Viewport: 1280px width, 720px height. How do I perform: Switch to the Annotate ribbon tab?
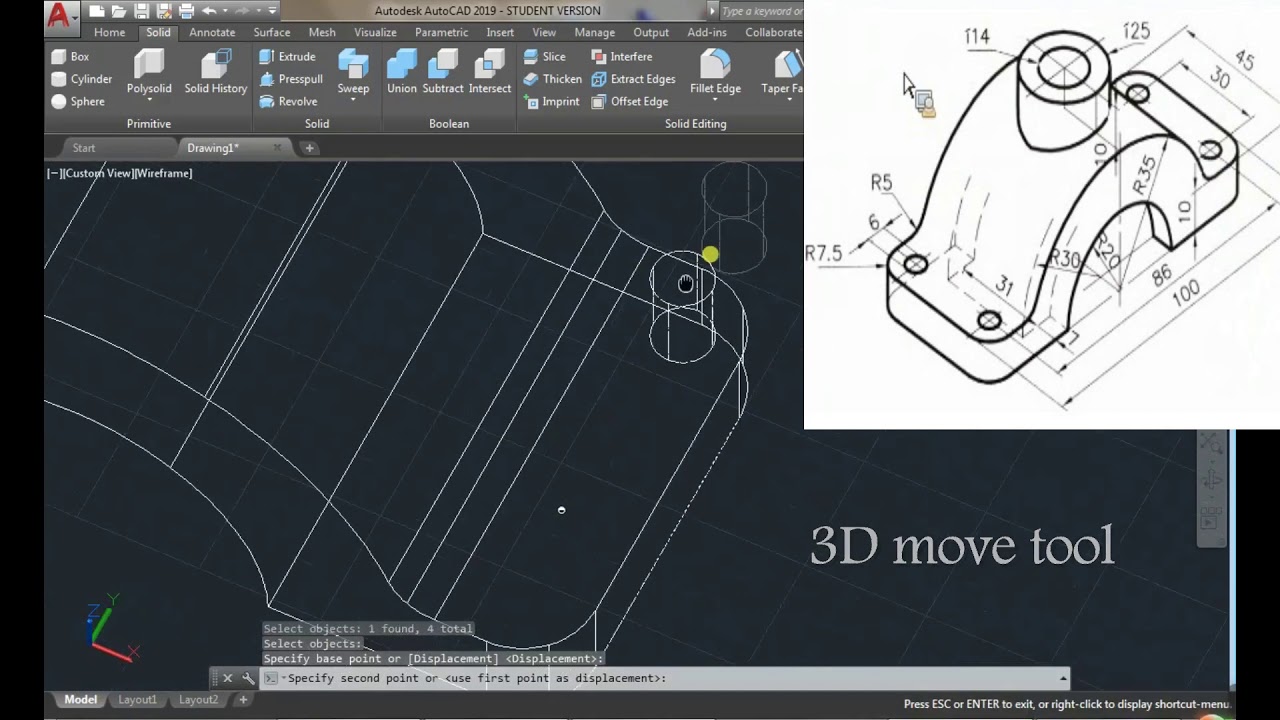pos(212,33)
